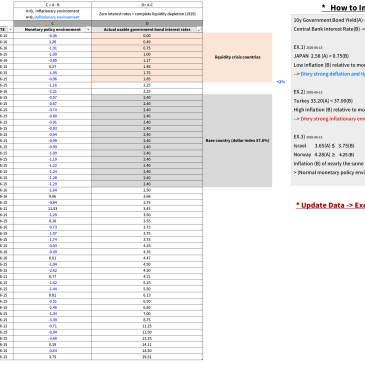
Task: Open the Monetary policy environment filter dropdown
Action: point(88,30)
